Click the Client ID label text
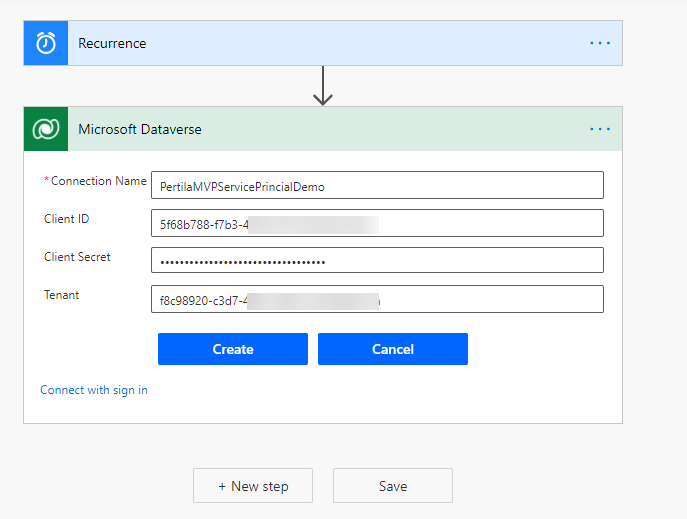 coord(67,219)
